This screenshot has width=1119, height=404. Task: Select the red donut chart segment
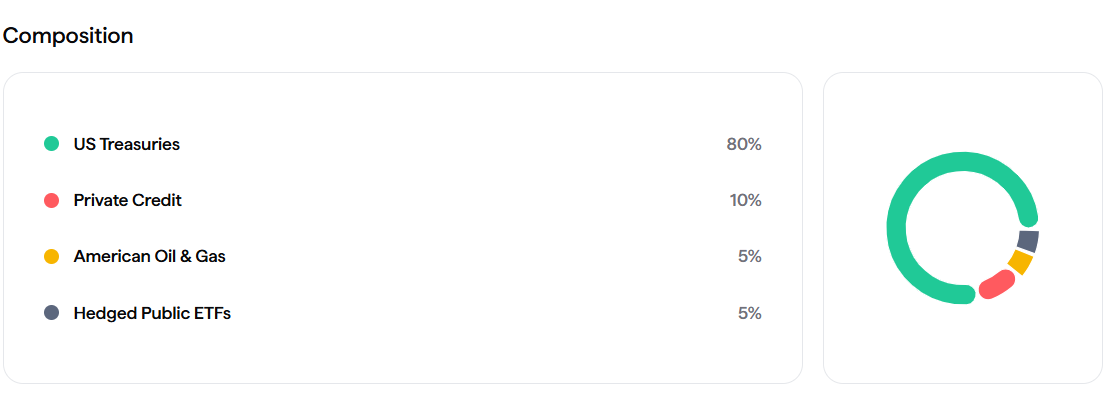[x=996, y=285]
